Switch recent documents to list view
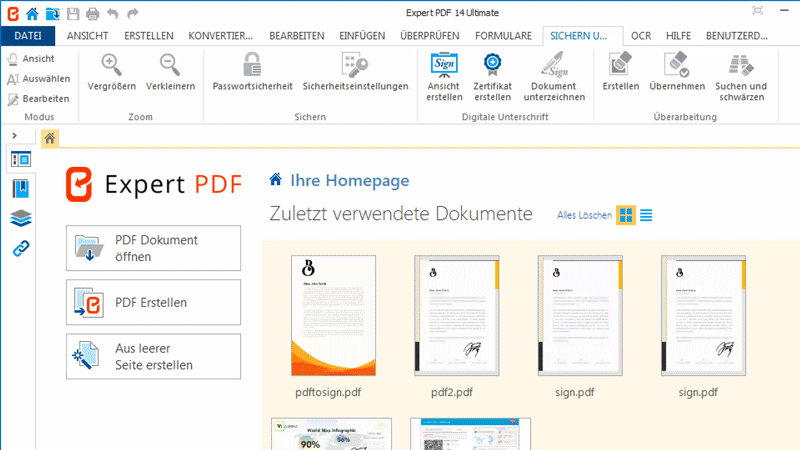This screenshot has width=800, height=450. pos(646,215)
